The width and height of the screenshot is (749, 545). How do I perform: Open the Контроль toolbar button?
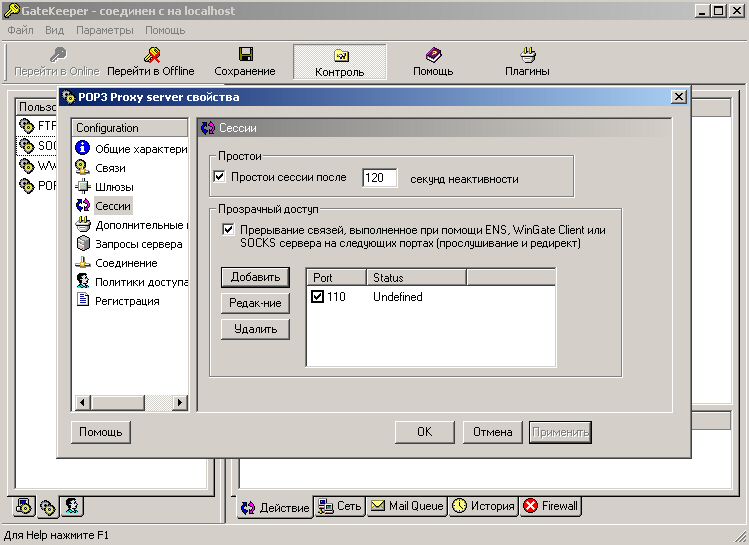pyautogui.click(x=340, y=62)
